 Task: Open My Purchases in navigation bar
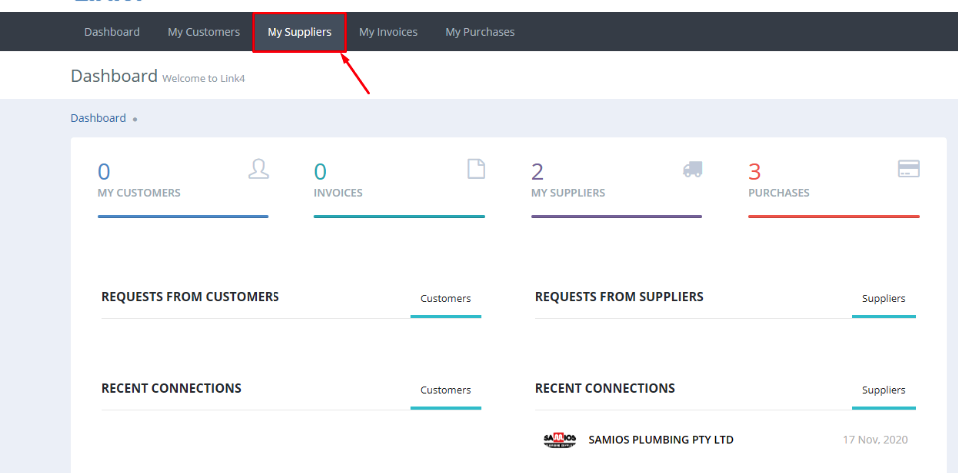480,32
